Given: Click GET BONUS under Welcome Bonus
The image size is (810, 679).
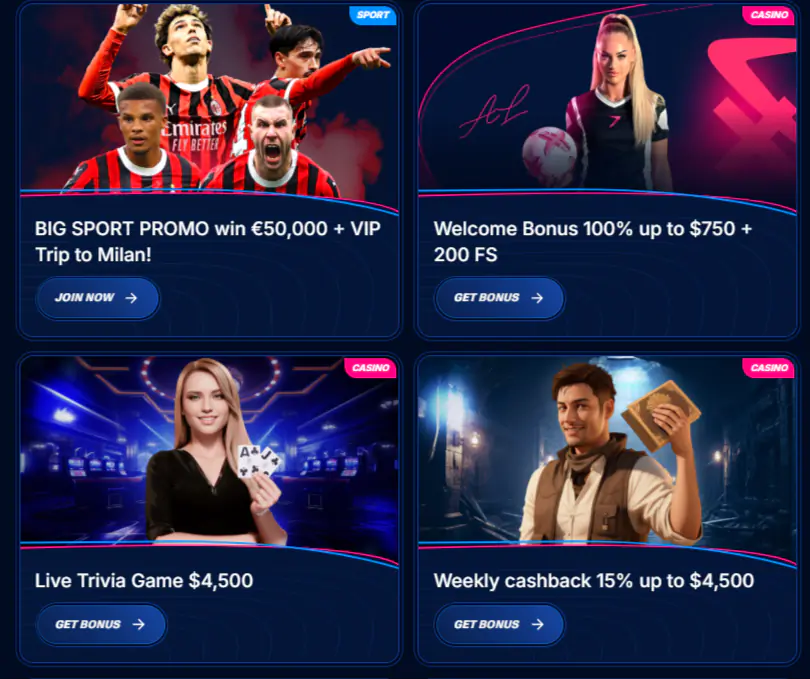Looking at the screenshot, I should pyautogui.click(x=499, y=298).
